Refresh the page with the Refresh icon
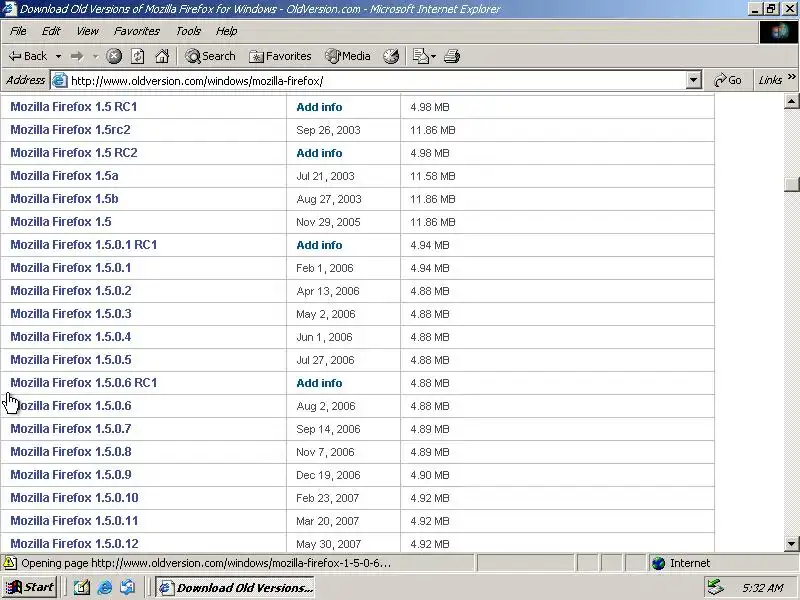This screenshot has width=800, height=600. (138, 56)
